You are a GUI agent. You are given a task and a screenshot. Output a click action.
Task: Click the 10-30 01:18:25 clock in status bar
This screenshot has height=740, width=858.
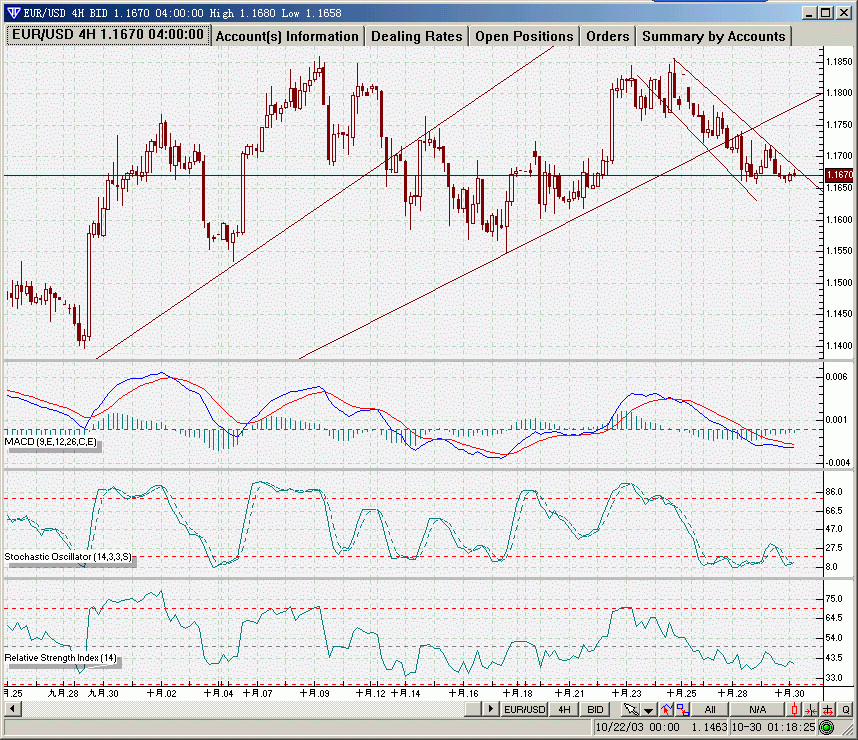tap(773, 727)
